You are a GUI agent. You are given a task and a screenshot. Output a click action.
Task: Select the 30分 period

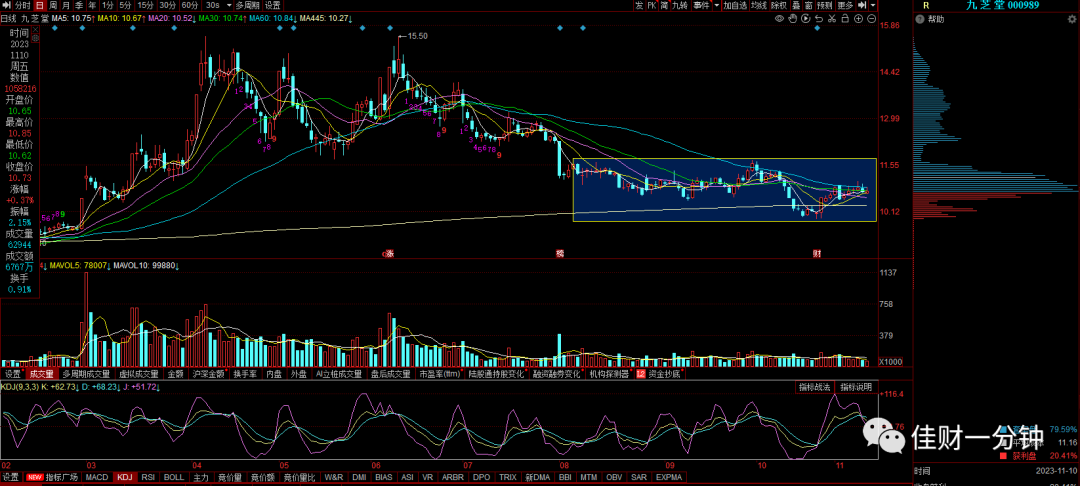168,5
